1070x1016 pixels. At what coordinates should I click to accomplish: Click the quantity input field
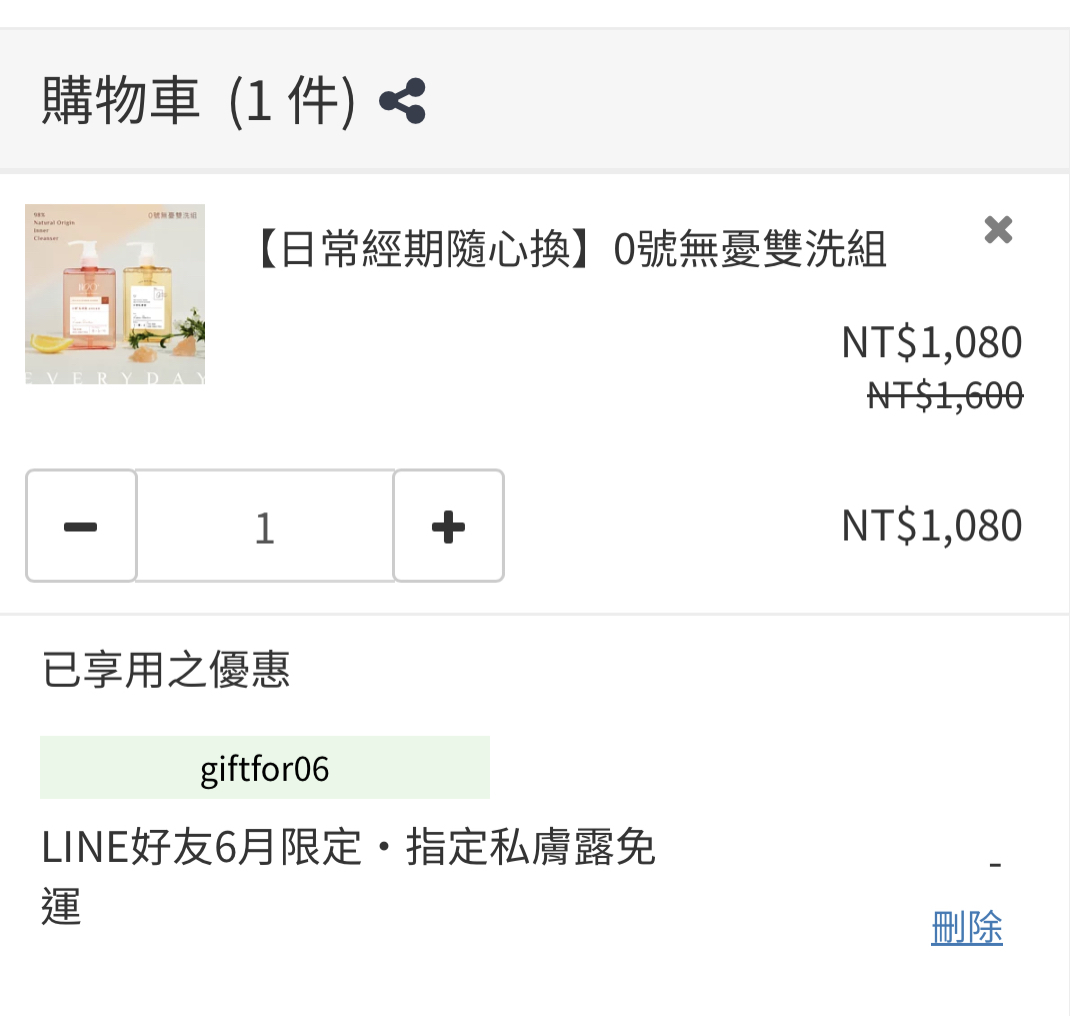click(x=265, y=526)
